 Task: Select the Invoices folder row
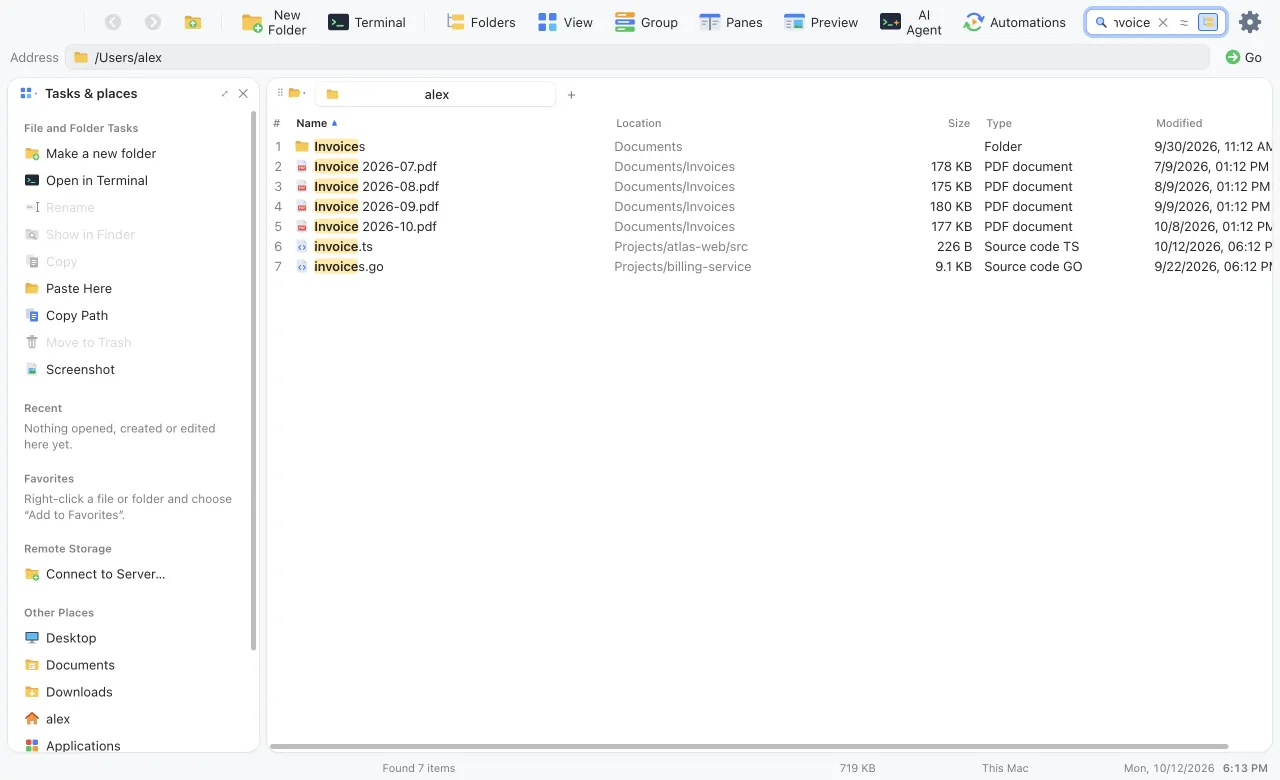click(770, 146)
